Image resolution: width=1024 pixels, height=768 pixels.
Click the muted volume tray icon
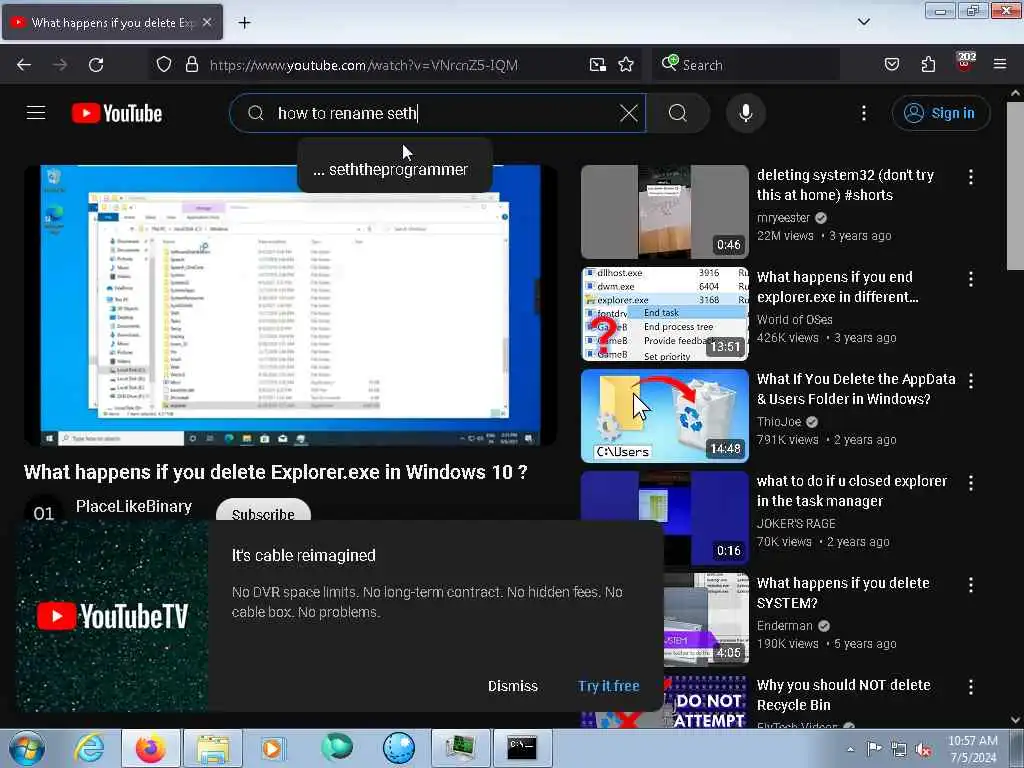pyautogui.click(x=923, y=750)
